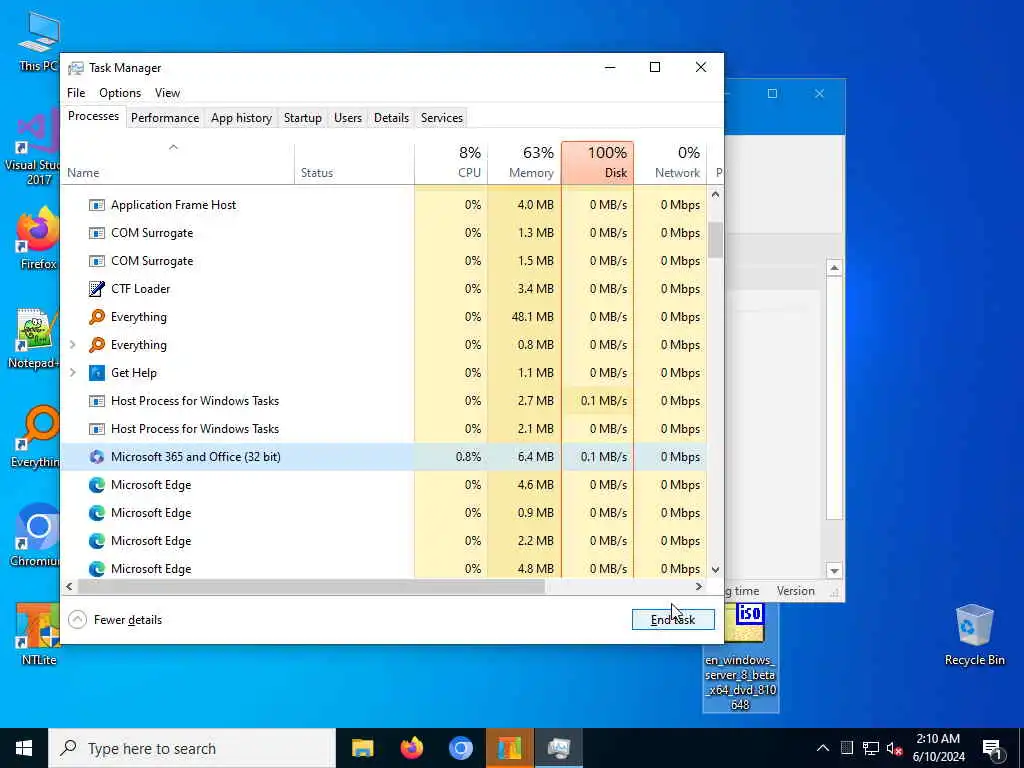The height and width of the screenshot is (768, 1024).
Task: Select the CTF Loader process row
Action: (383, 289)
